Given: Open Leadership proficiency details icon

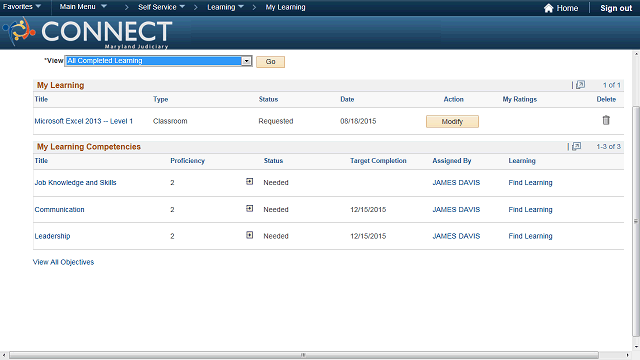Looking at the screenshot, I should (x=249, y=235).
